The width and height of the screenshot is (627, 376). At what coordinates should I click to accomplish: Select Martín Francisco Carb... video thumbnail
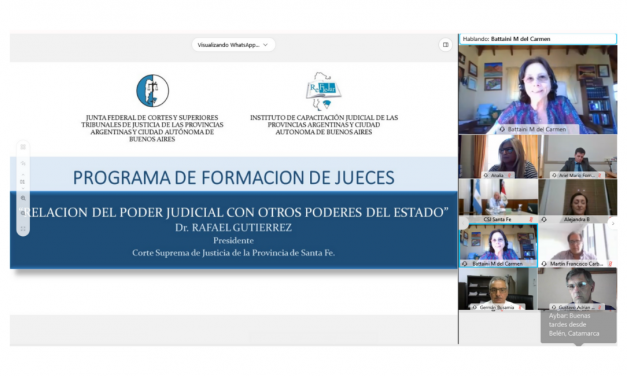pos(578,245)
